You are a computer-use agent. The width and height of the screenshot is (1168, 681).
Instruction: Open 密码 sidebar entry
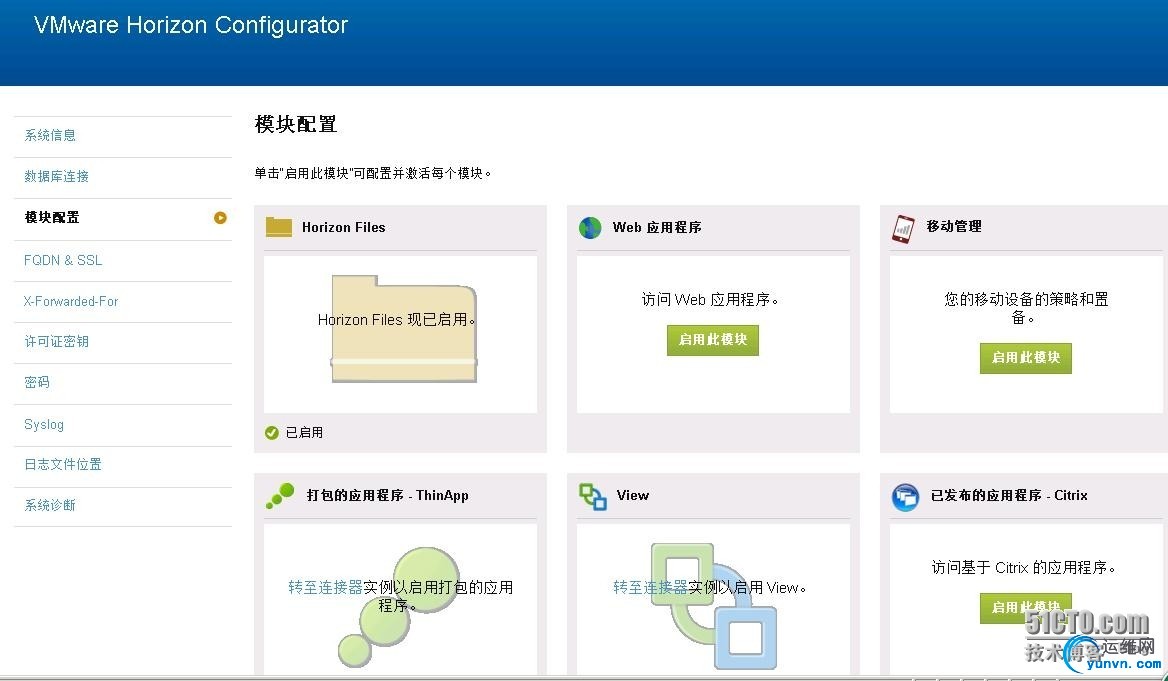(36, 382)
